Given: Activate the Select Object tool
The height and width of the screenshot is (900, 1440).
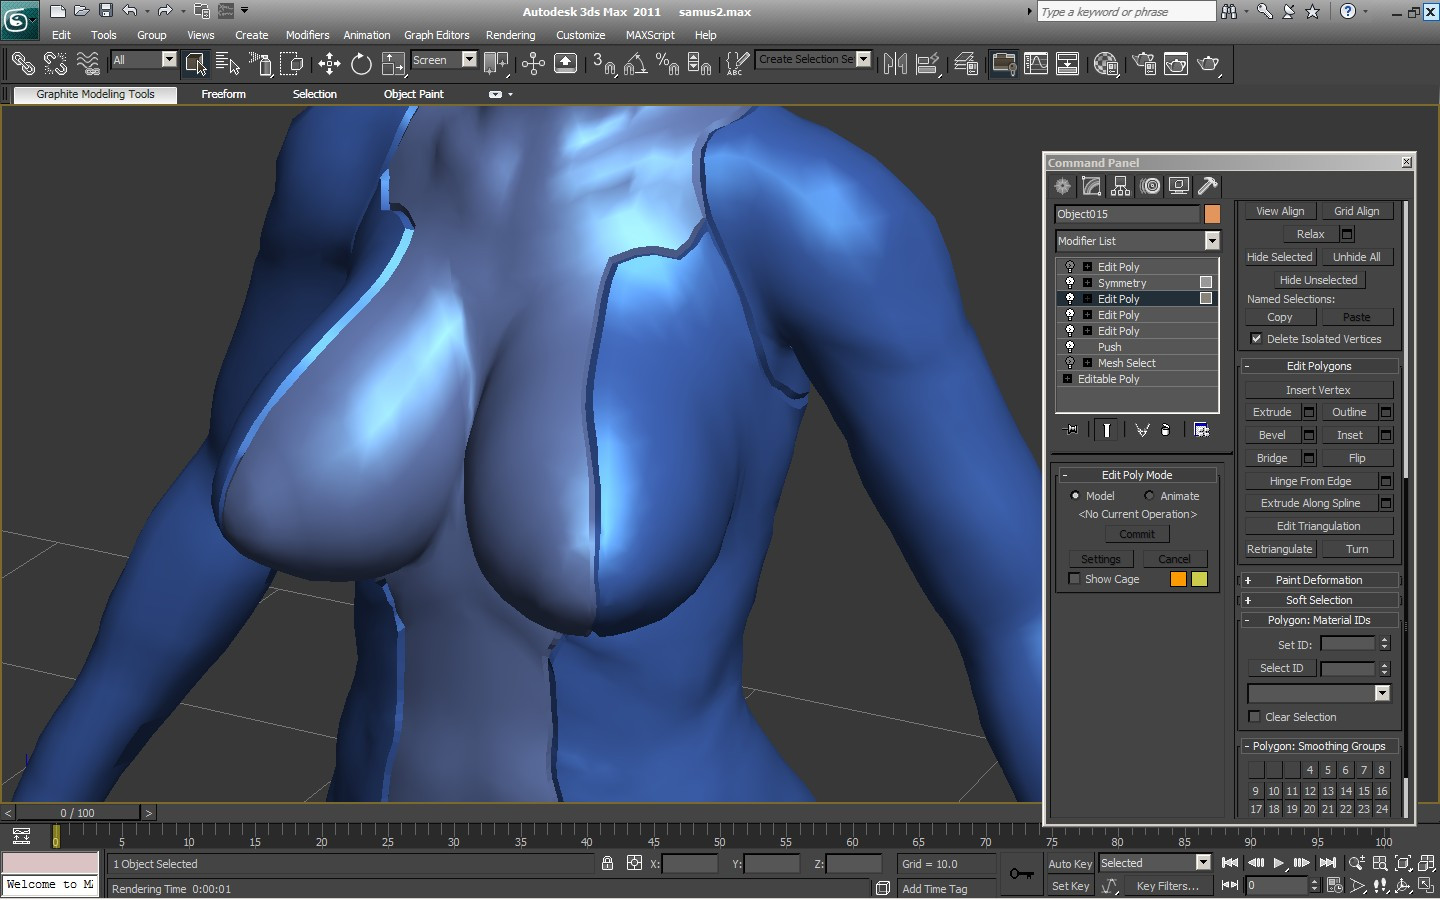Looking at the screenshot, I should (195, 64).
